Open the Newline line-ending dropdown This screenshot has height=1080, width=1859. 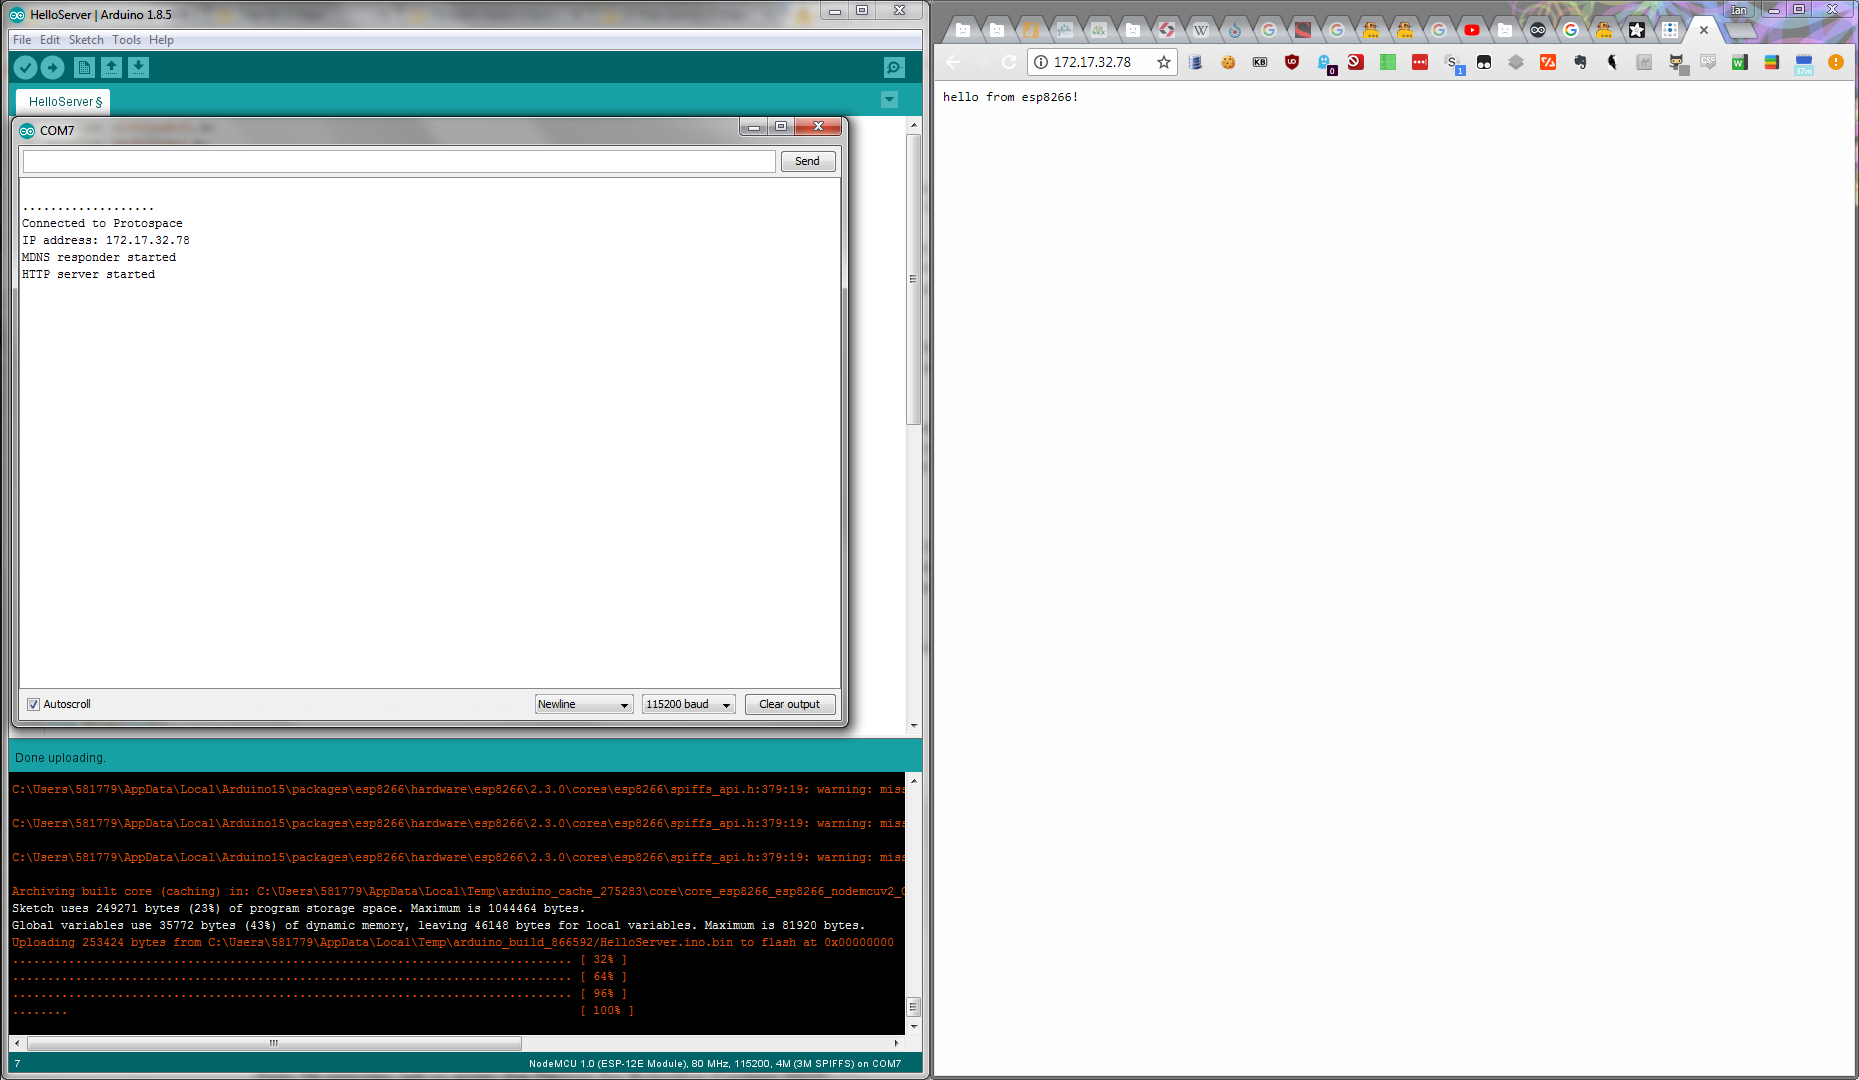584,704
